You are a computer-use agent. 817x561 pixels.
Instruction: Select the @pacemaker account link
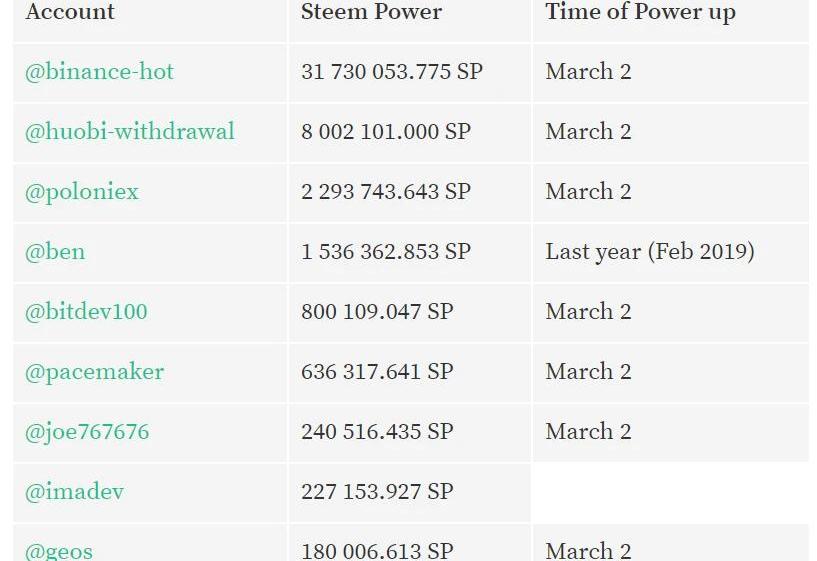click(94, 372)
